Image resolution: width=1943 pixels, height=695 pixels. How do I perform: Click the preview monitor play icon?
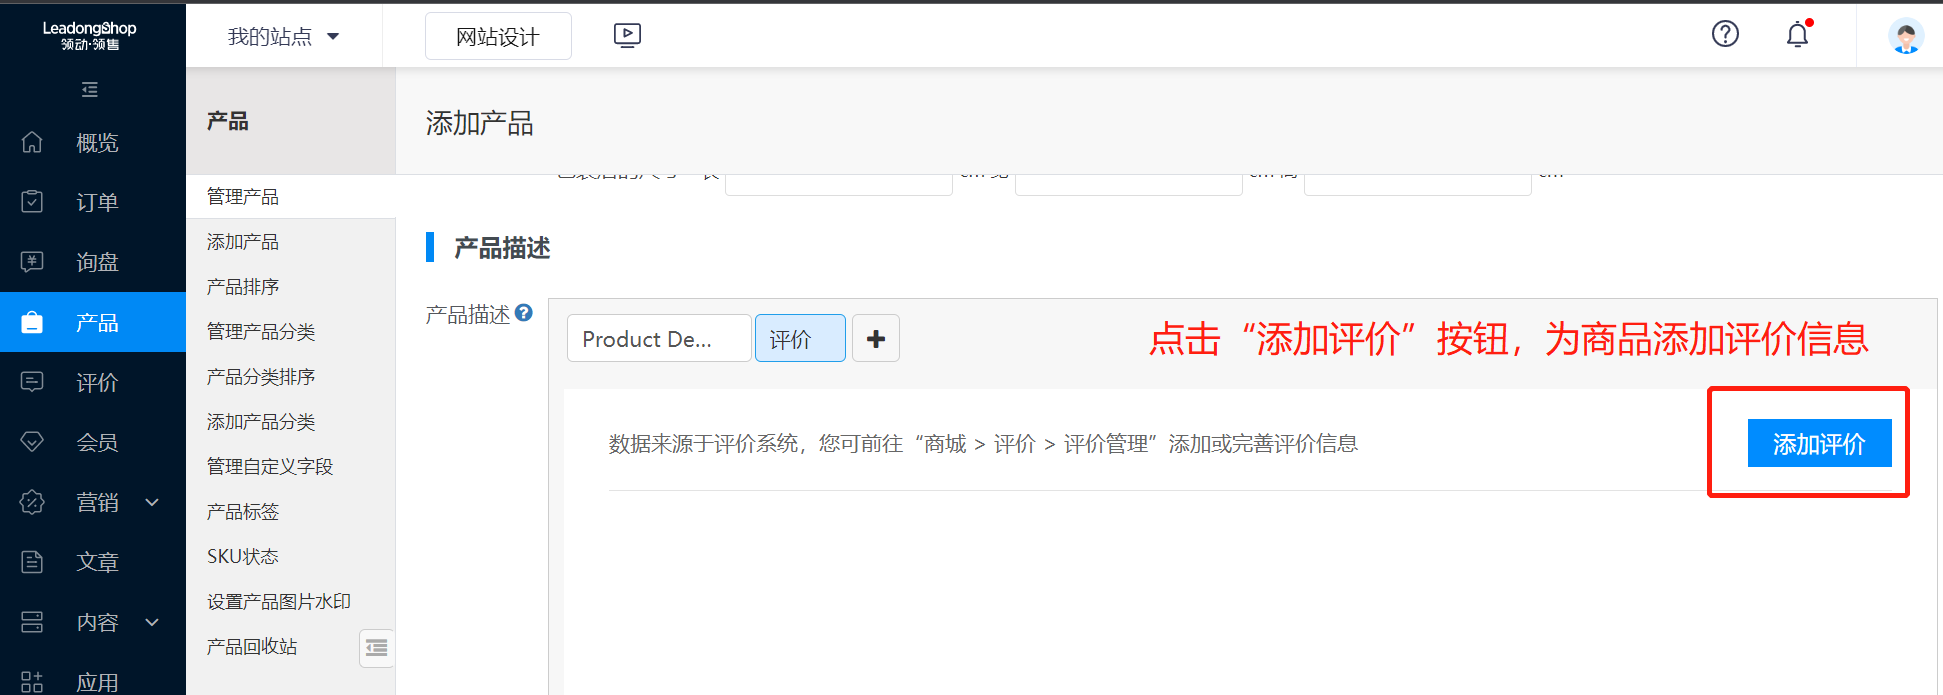(627, 36)
